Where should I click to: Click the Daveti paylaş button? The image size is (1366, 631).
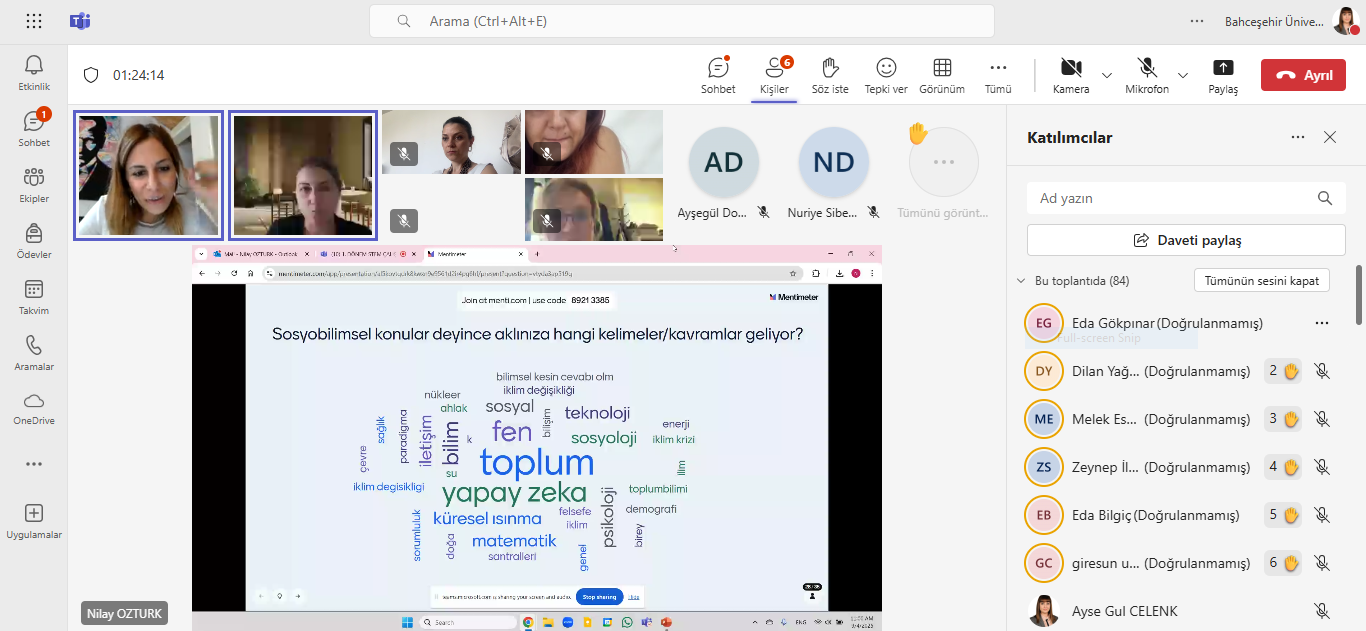[1186, 240]
